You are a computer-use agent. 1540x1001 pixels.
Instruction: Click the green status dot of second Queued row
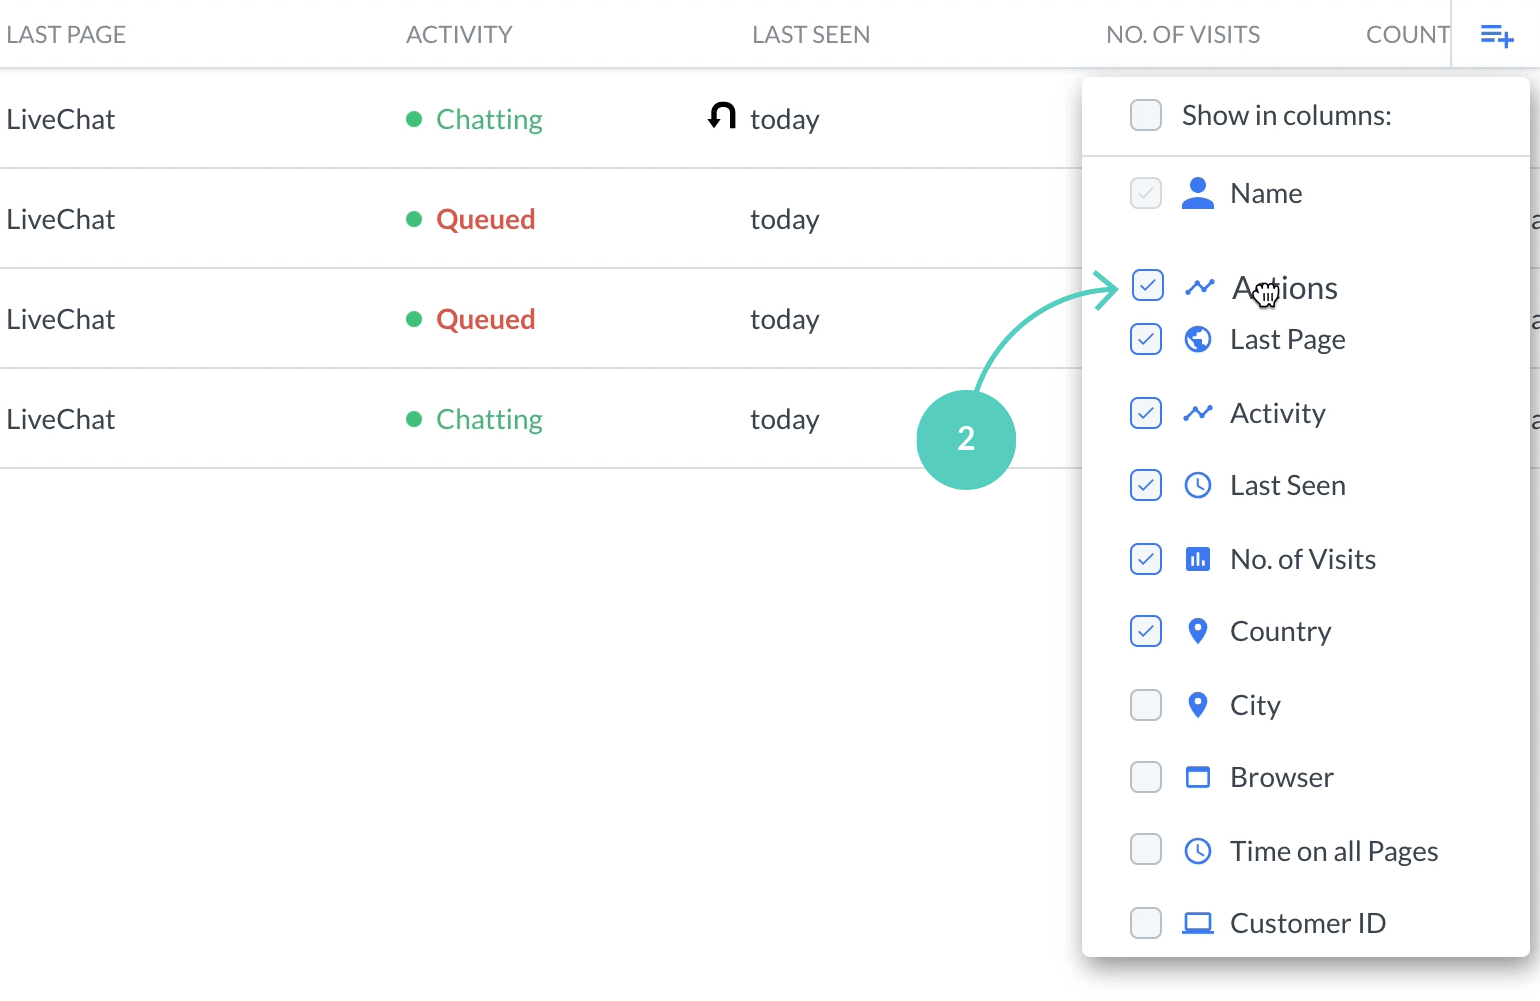pos(414,319)
